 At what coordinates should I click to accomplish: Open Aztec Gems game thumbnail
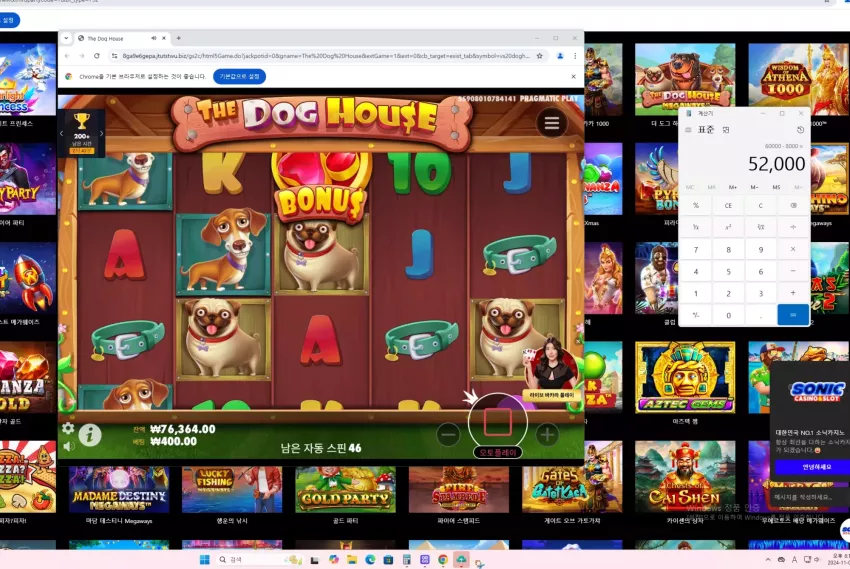(685, 377)
